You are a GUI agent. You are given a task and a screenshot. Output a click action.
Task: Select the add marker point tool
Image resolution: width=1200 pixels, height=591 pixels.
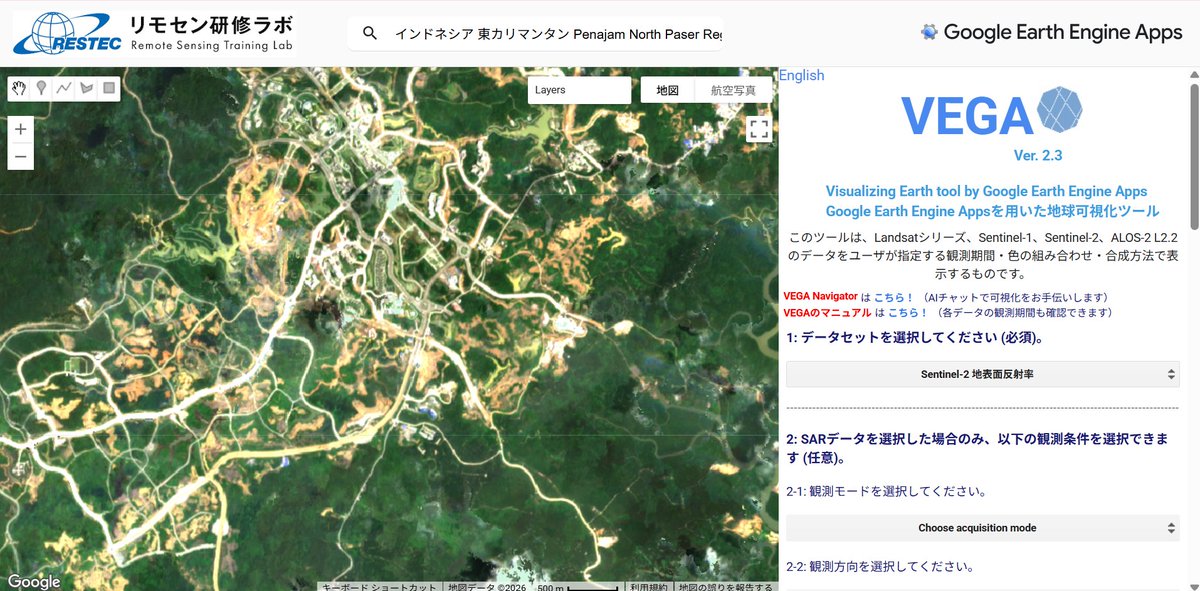pyautogui.click(x=41, y=88)
